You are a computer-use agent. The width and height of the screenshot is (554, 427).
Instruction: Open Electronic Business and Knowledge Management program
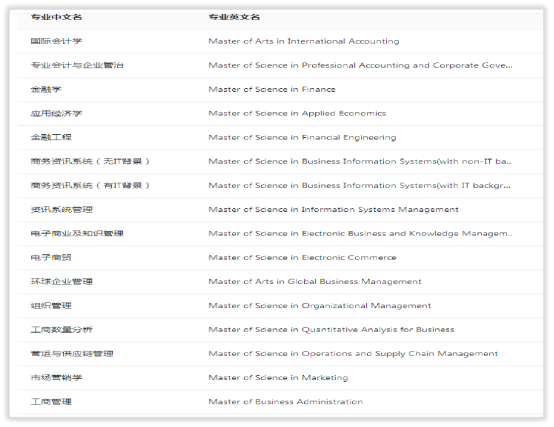click(360, 233)
